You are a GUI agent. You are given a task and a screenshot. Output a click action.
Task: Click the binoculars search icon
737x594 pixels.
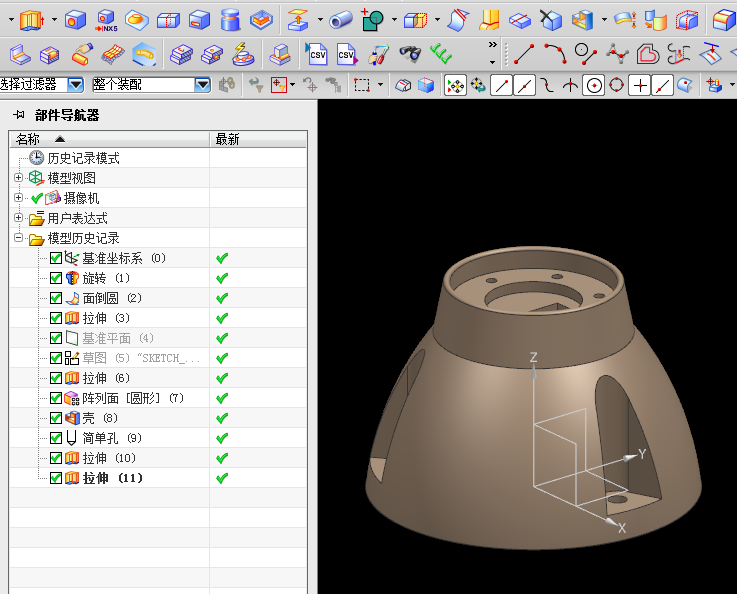point(409,53)
